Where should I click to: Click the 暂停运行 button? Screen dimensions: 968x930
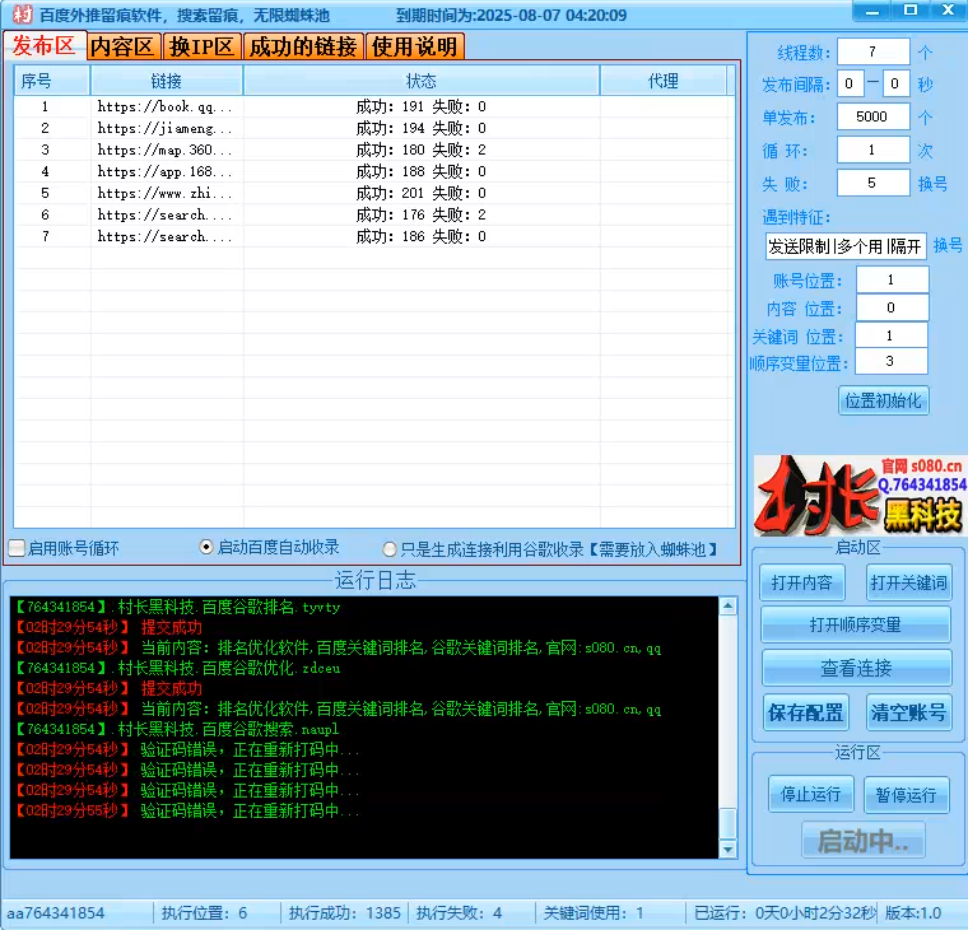(x=907, y=794)
